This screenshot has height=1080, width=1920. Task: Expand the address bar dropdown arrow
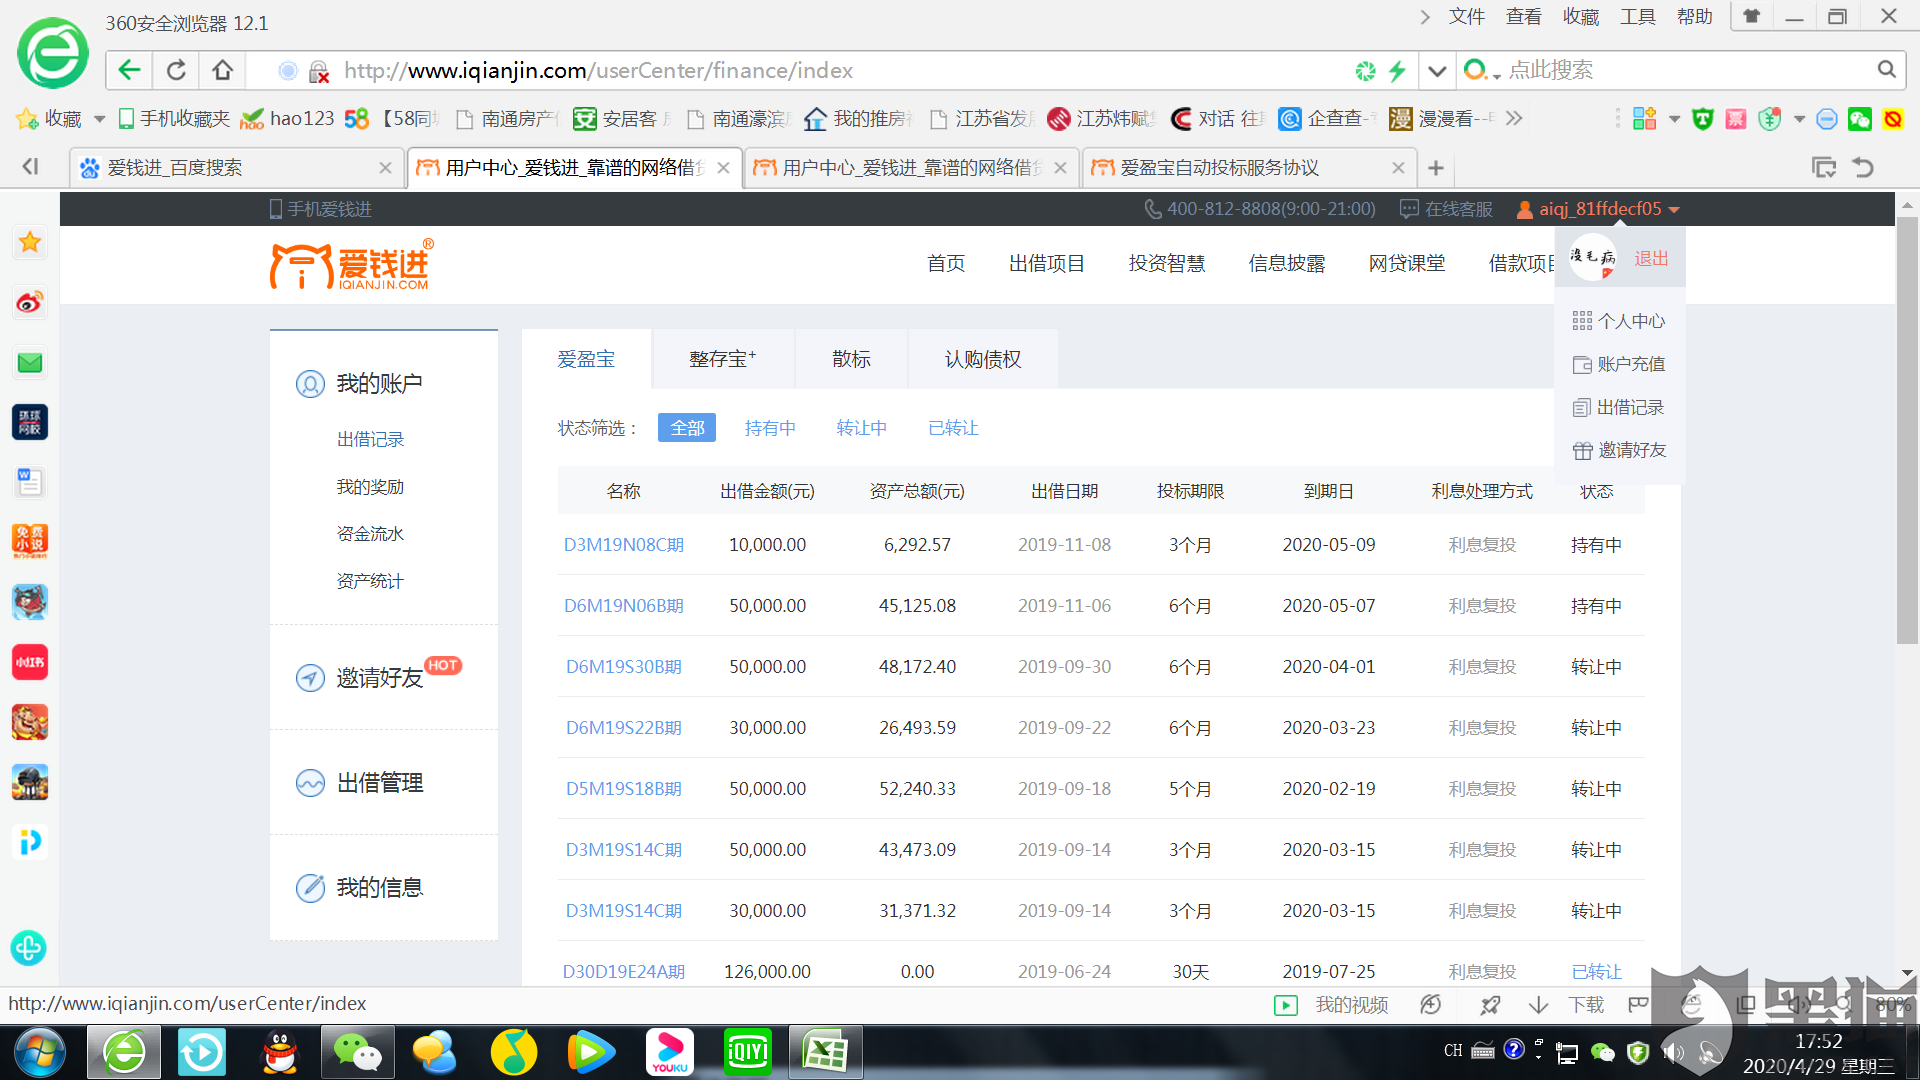click(1437, 70)
